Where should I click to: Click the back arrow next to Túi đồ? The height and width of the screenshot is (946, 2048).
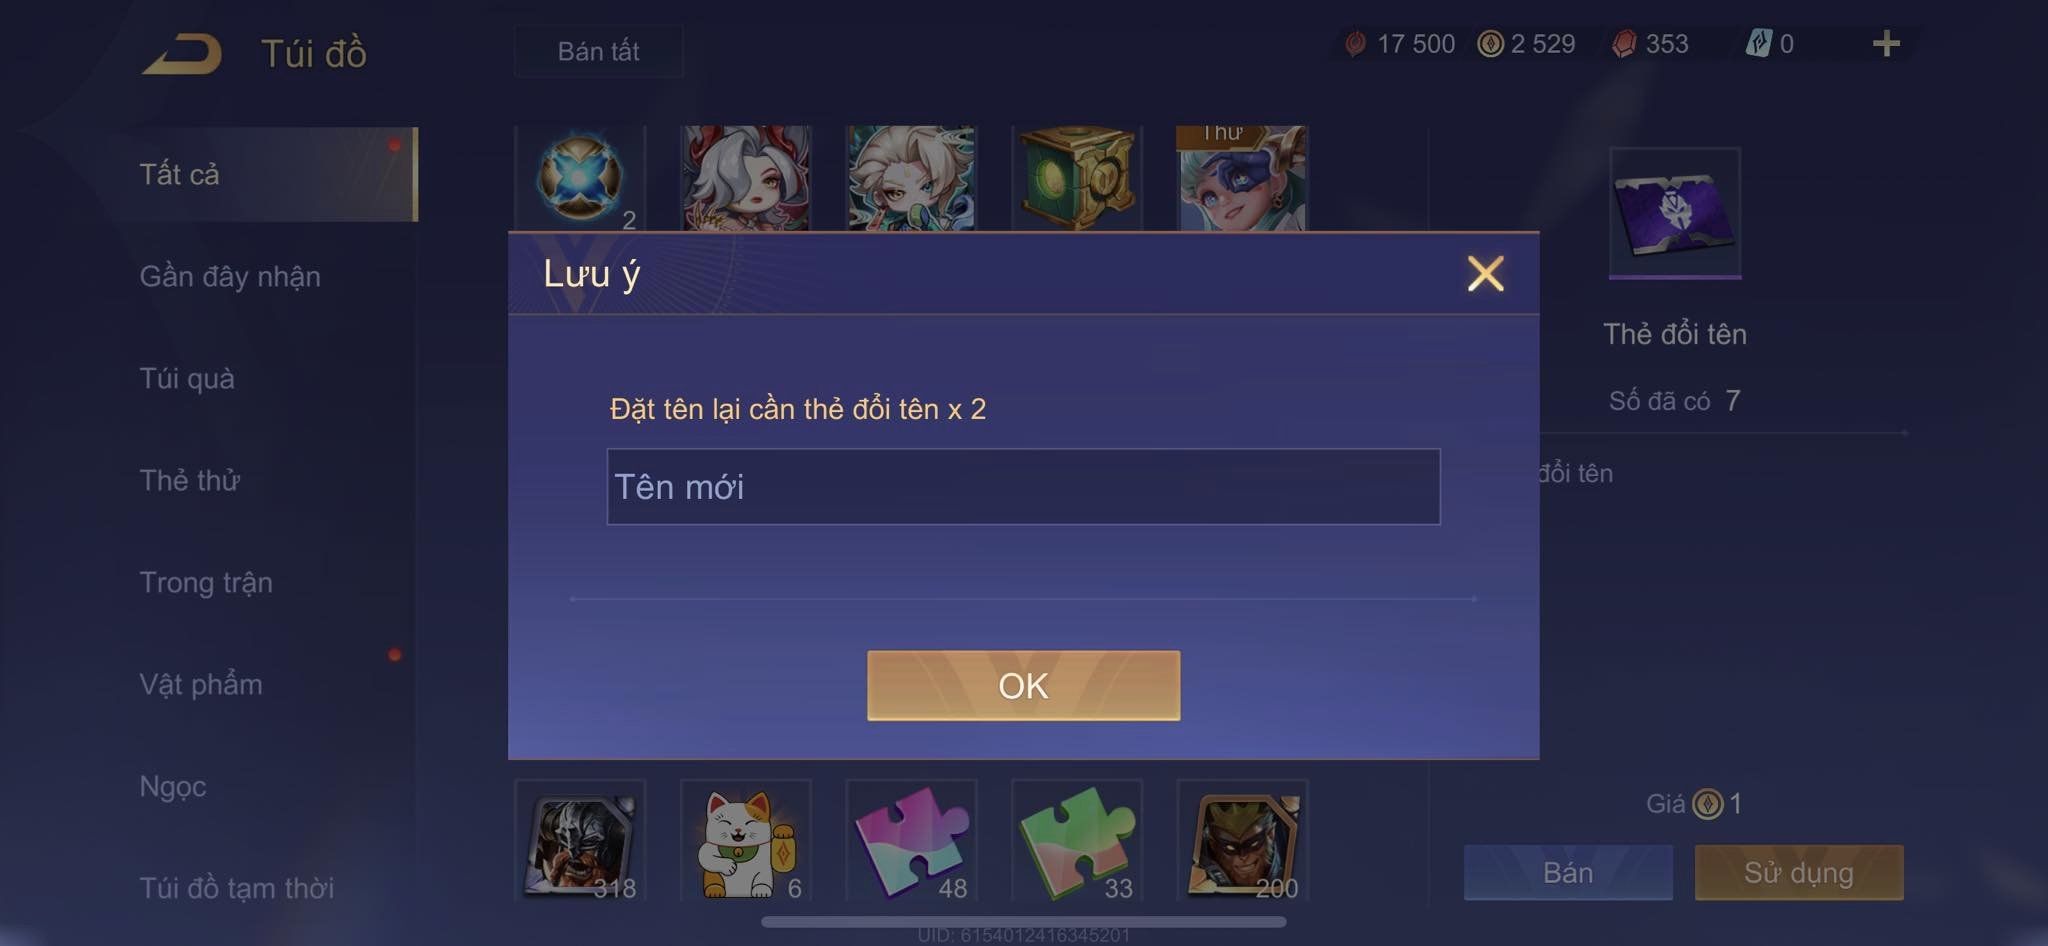tap(182, 54)
